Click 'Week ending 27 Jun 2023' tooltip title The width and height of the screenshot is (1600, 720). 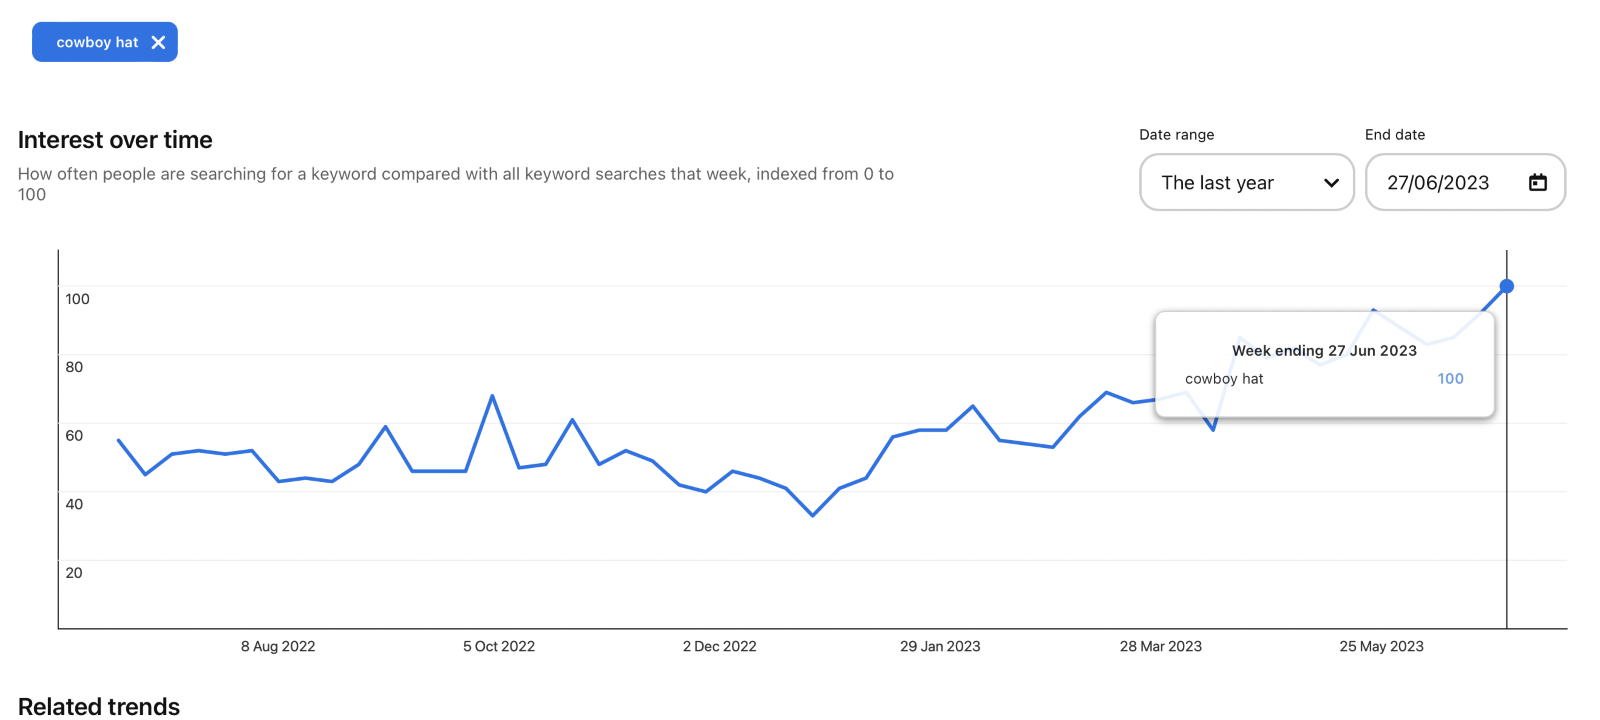[1324, 350]
